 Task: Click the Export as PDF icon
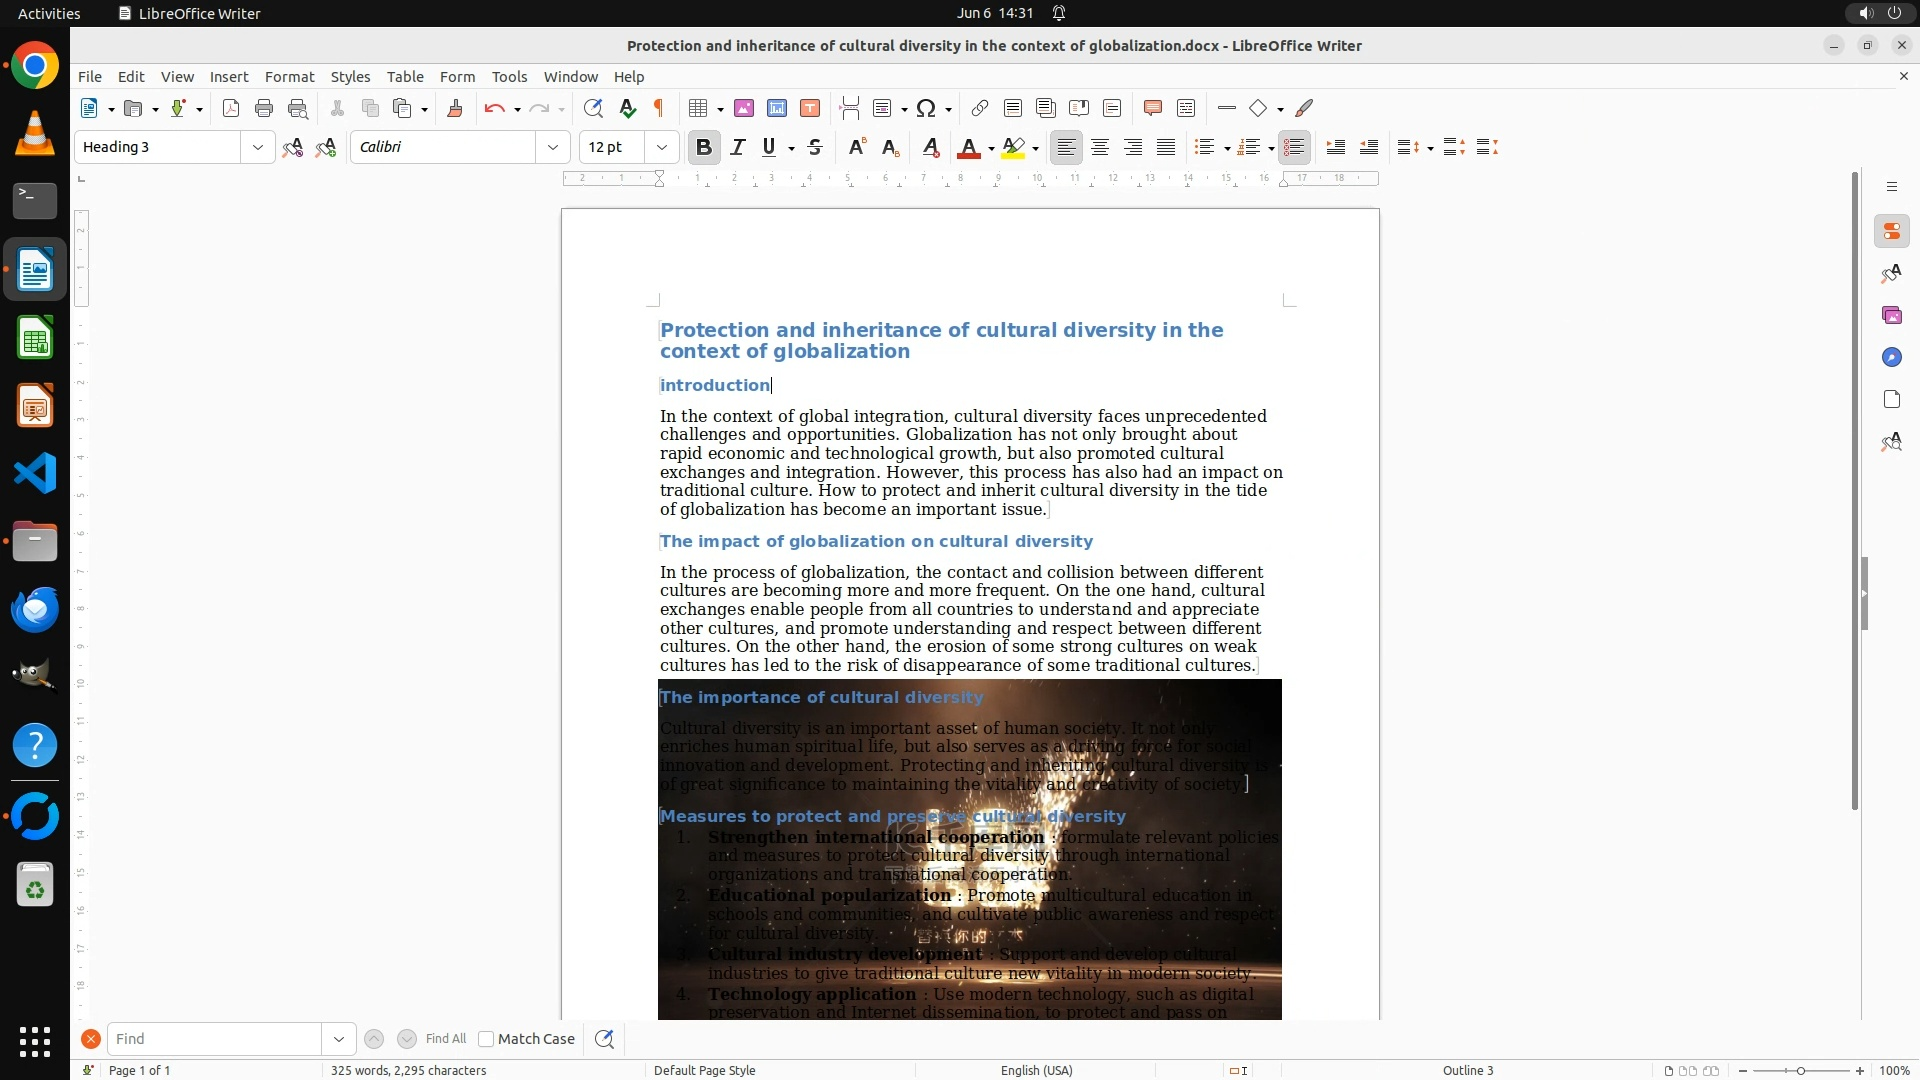click(231, 109)
